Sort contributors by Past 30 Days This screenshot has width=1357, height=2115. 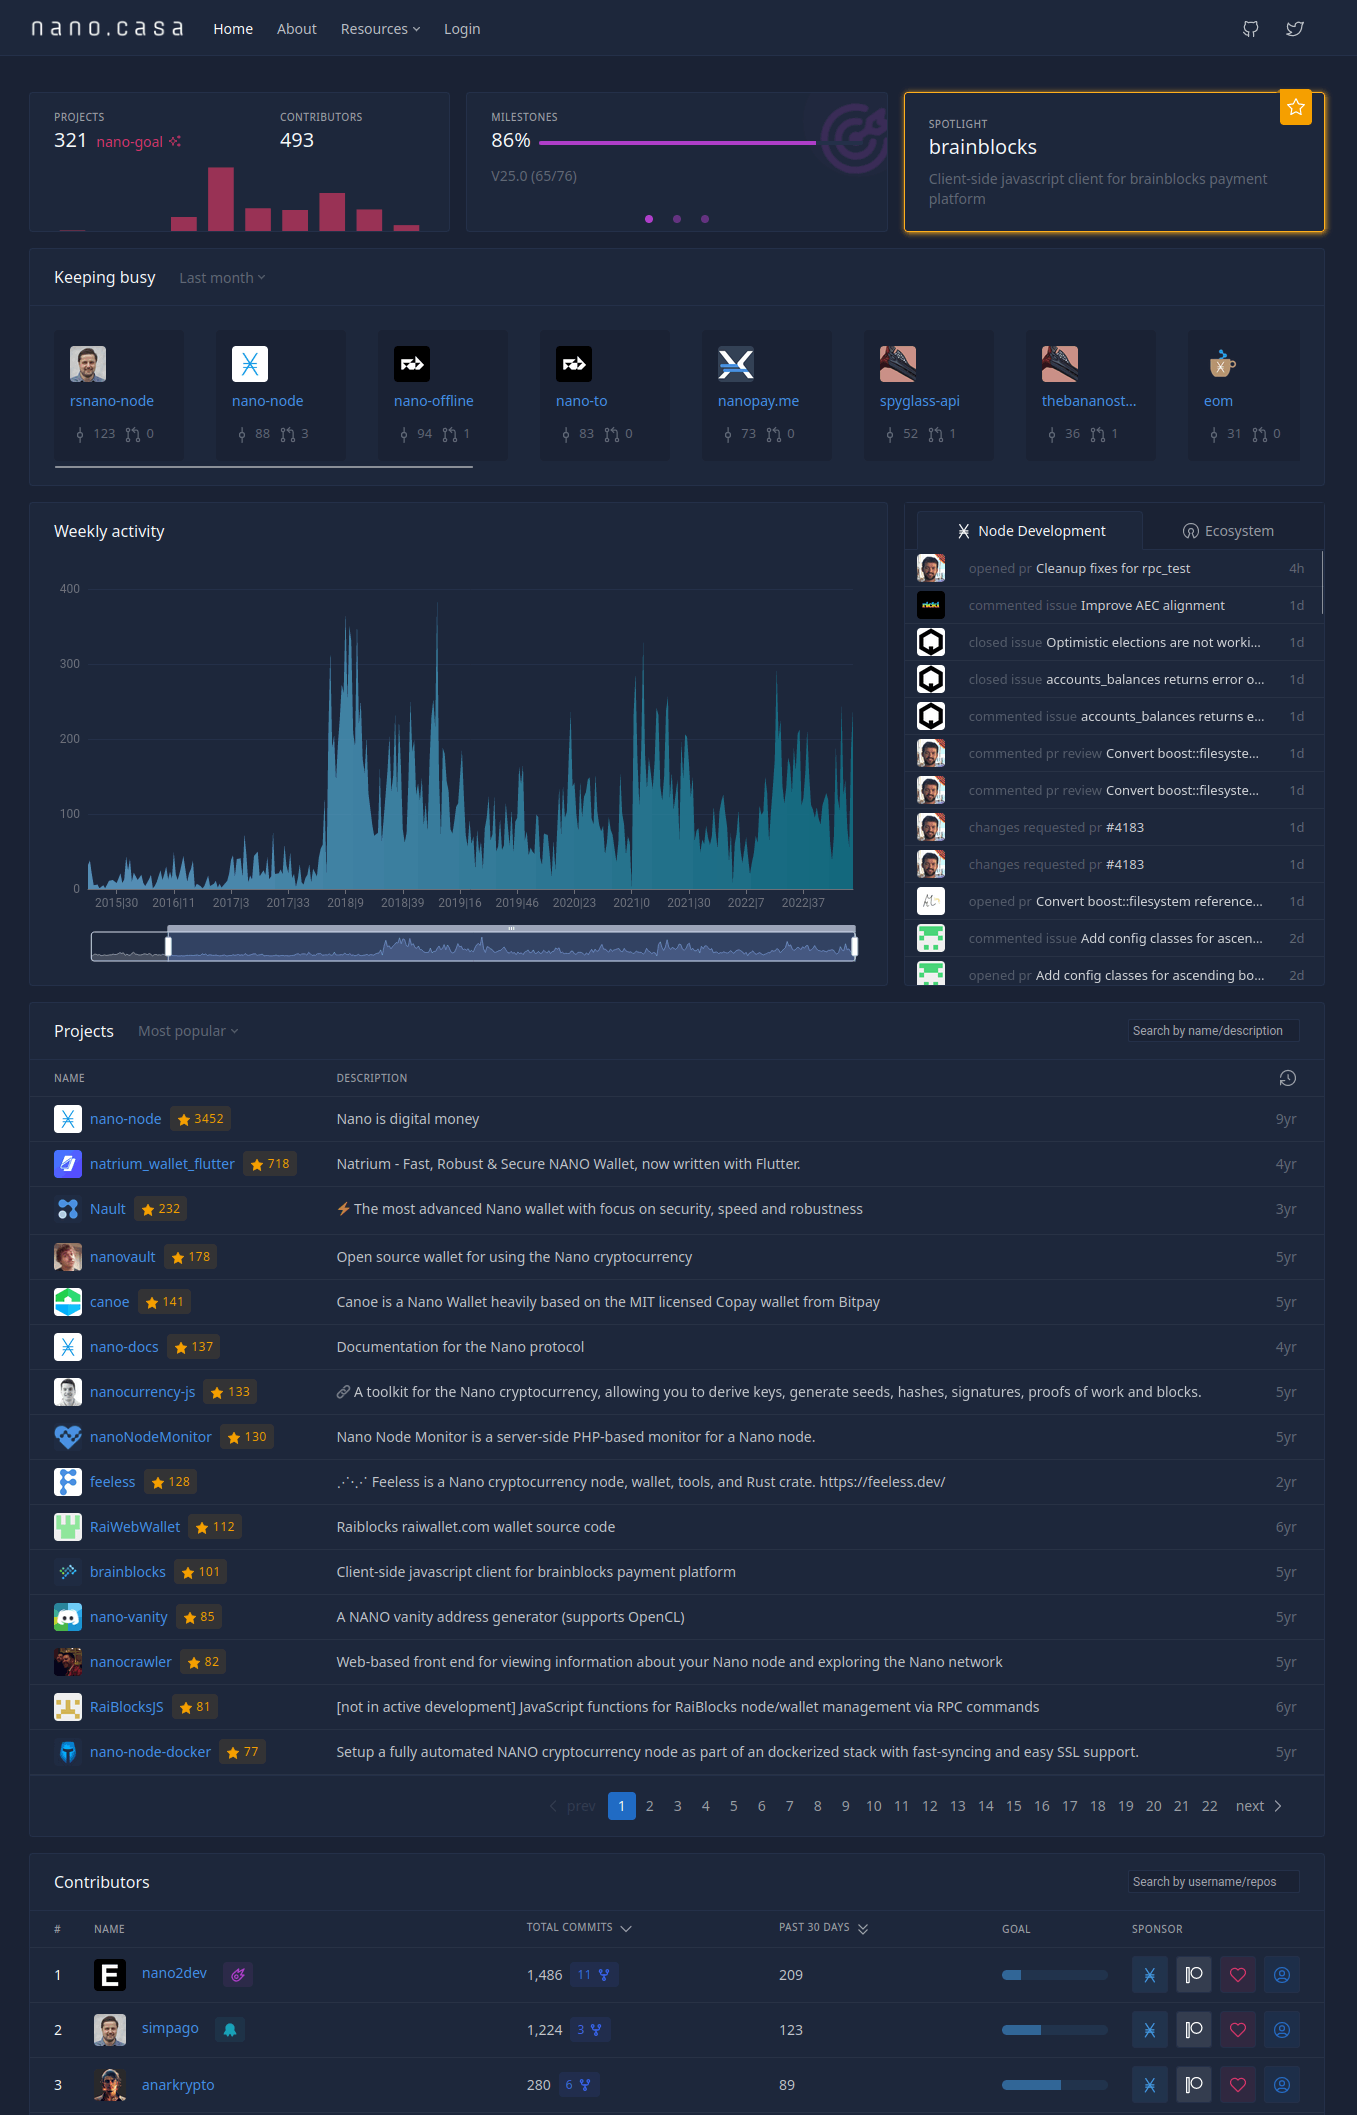(x=823, y=1927)
